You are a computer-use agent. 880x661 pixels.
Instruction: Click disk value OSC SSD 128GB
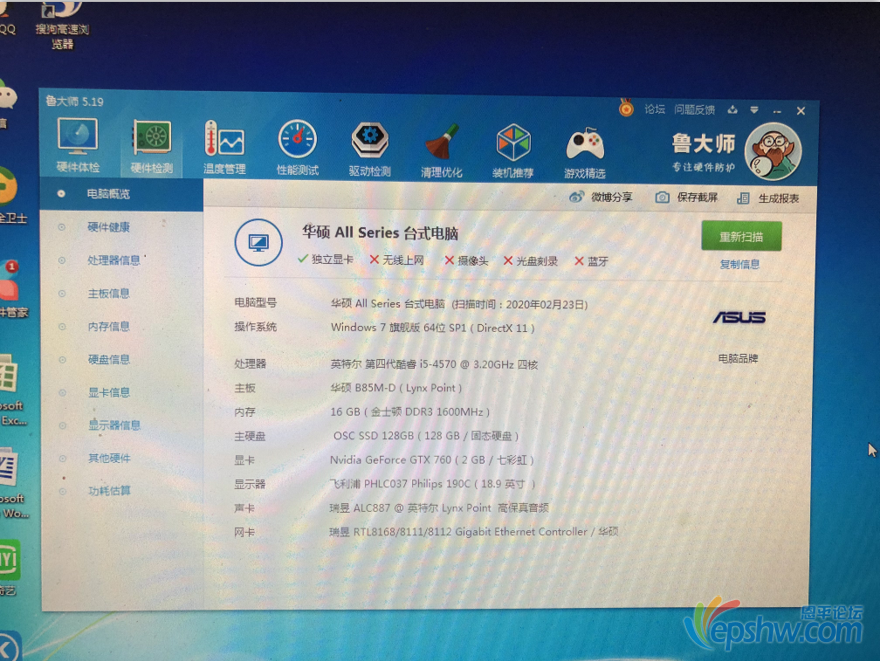coord(426,436)
